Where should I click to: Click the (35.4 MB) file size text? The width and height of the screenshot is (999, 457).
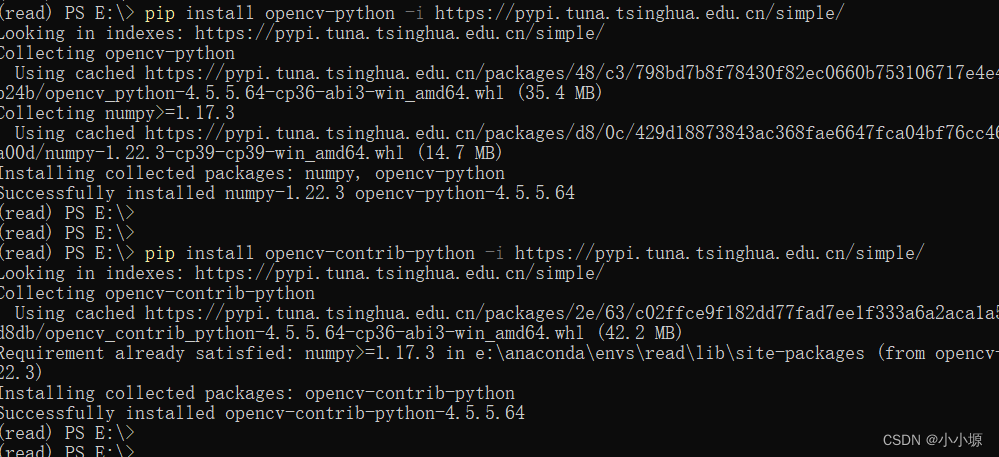point(560,93)
